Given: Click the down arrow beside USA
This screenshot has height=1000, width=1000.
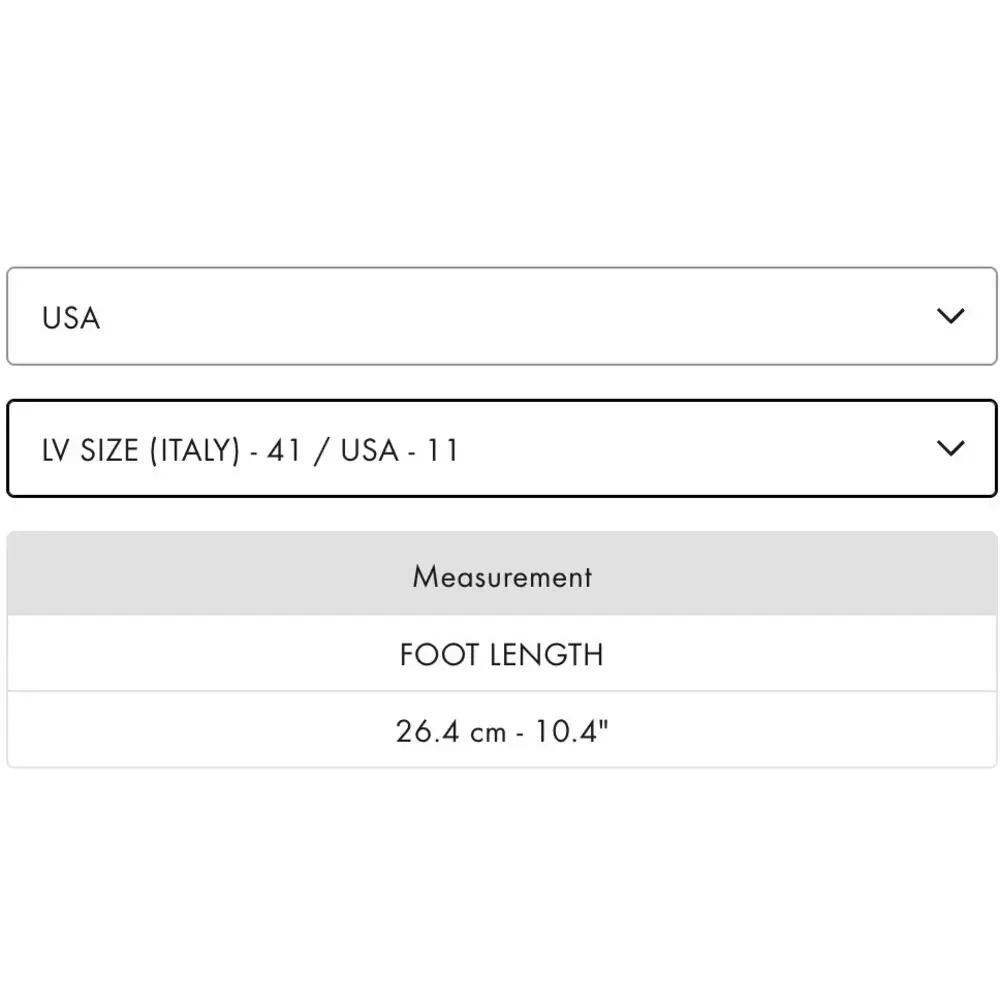Looking at the screenshot, I should 950,316.
